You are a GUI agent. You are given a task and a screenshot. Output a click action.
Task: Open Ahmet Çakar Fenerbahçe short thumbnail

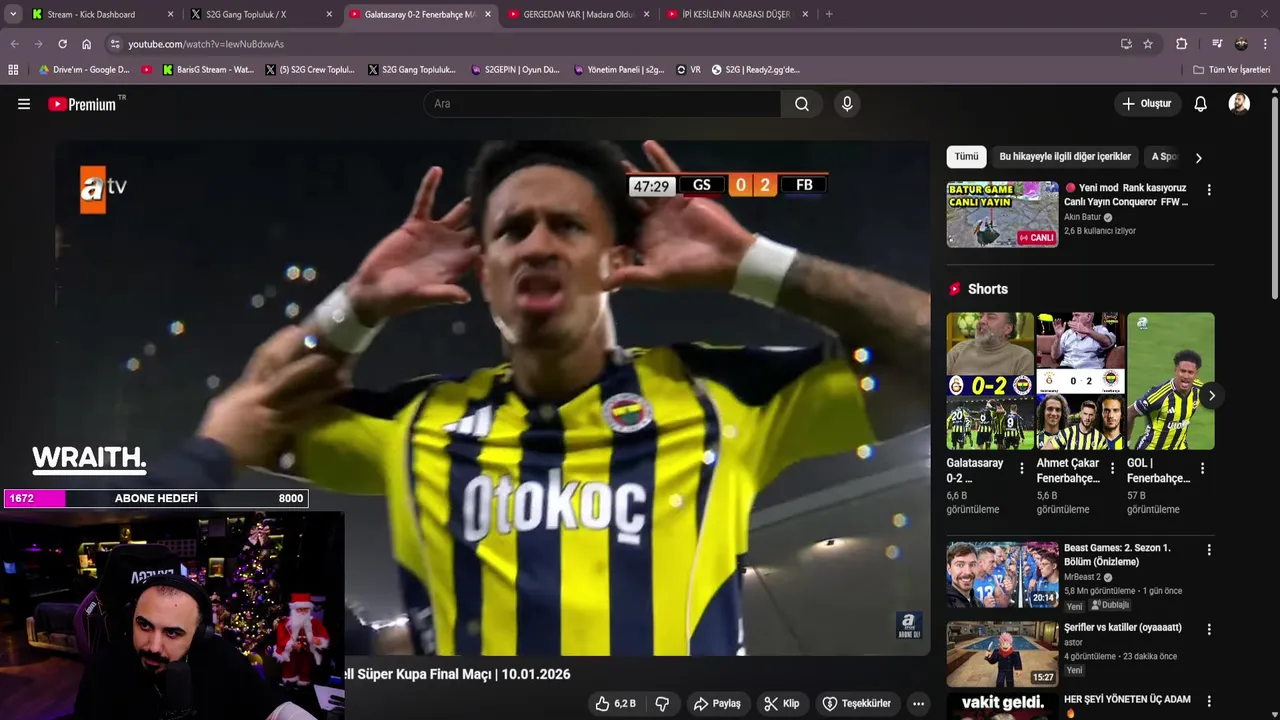[x=1080, y=381]
